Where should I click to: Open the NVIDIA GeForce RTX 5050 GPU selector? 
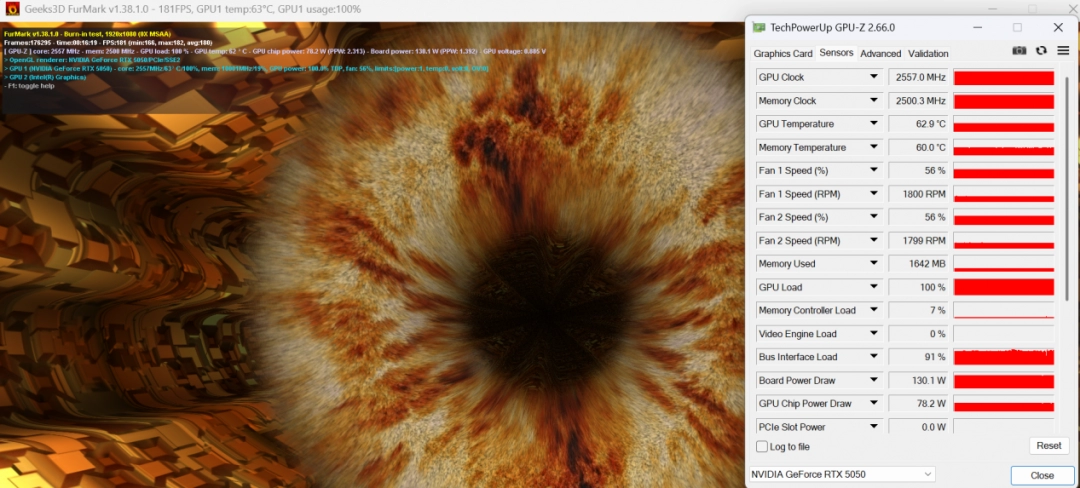[842, 474]
